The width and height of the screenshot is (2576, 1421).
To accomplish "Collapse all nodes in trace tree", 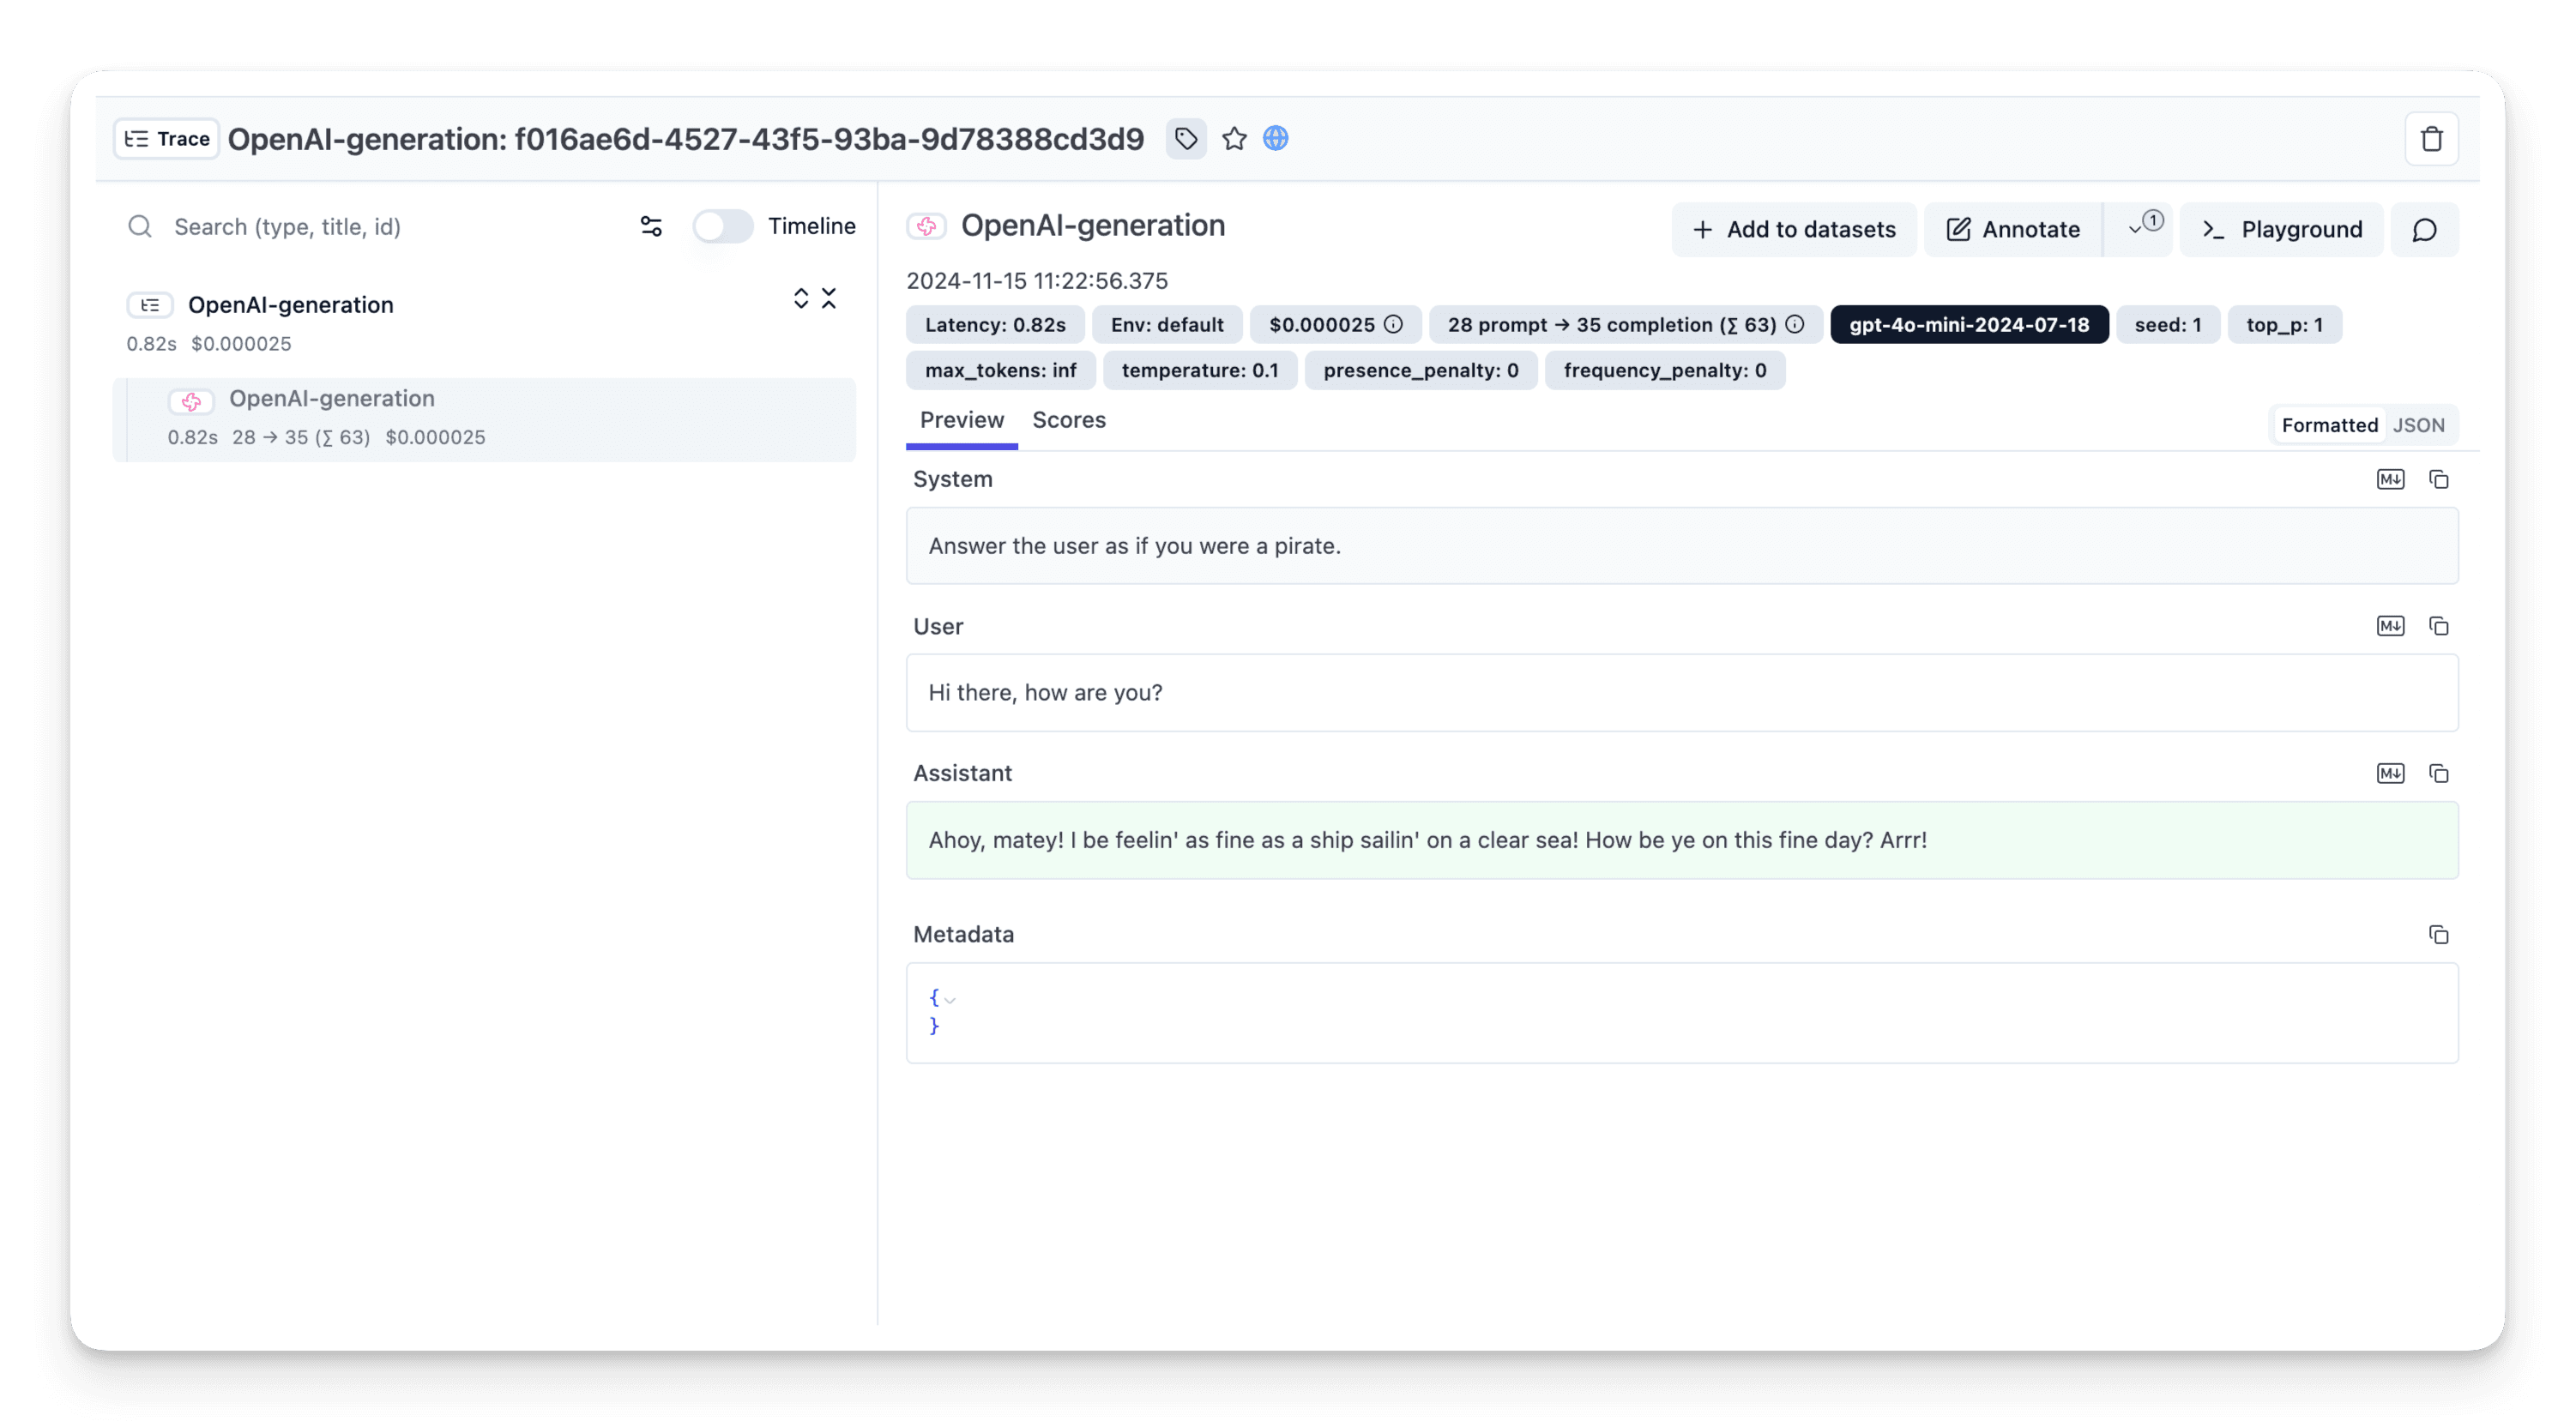I will [829, 299].
